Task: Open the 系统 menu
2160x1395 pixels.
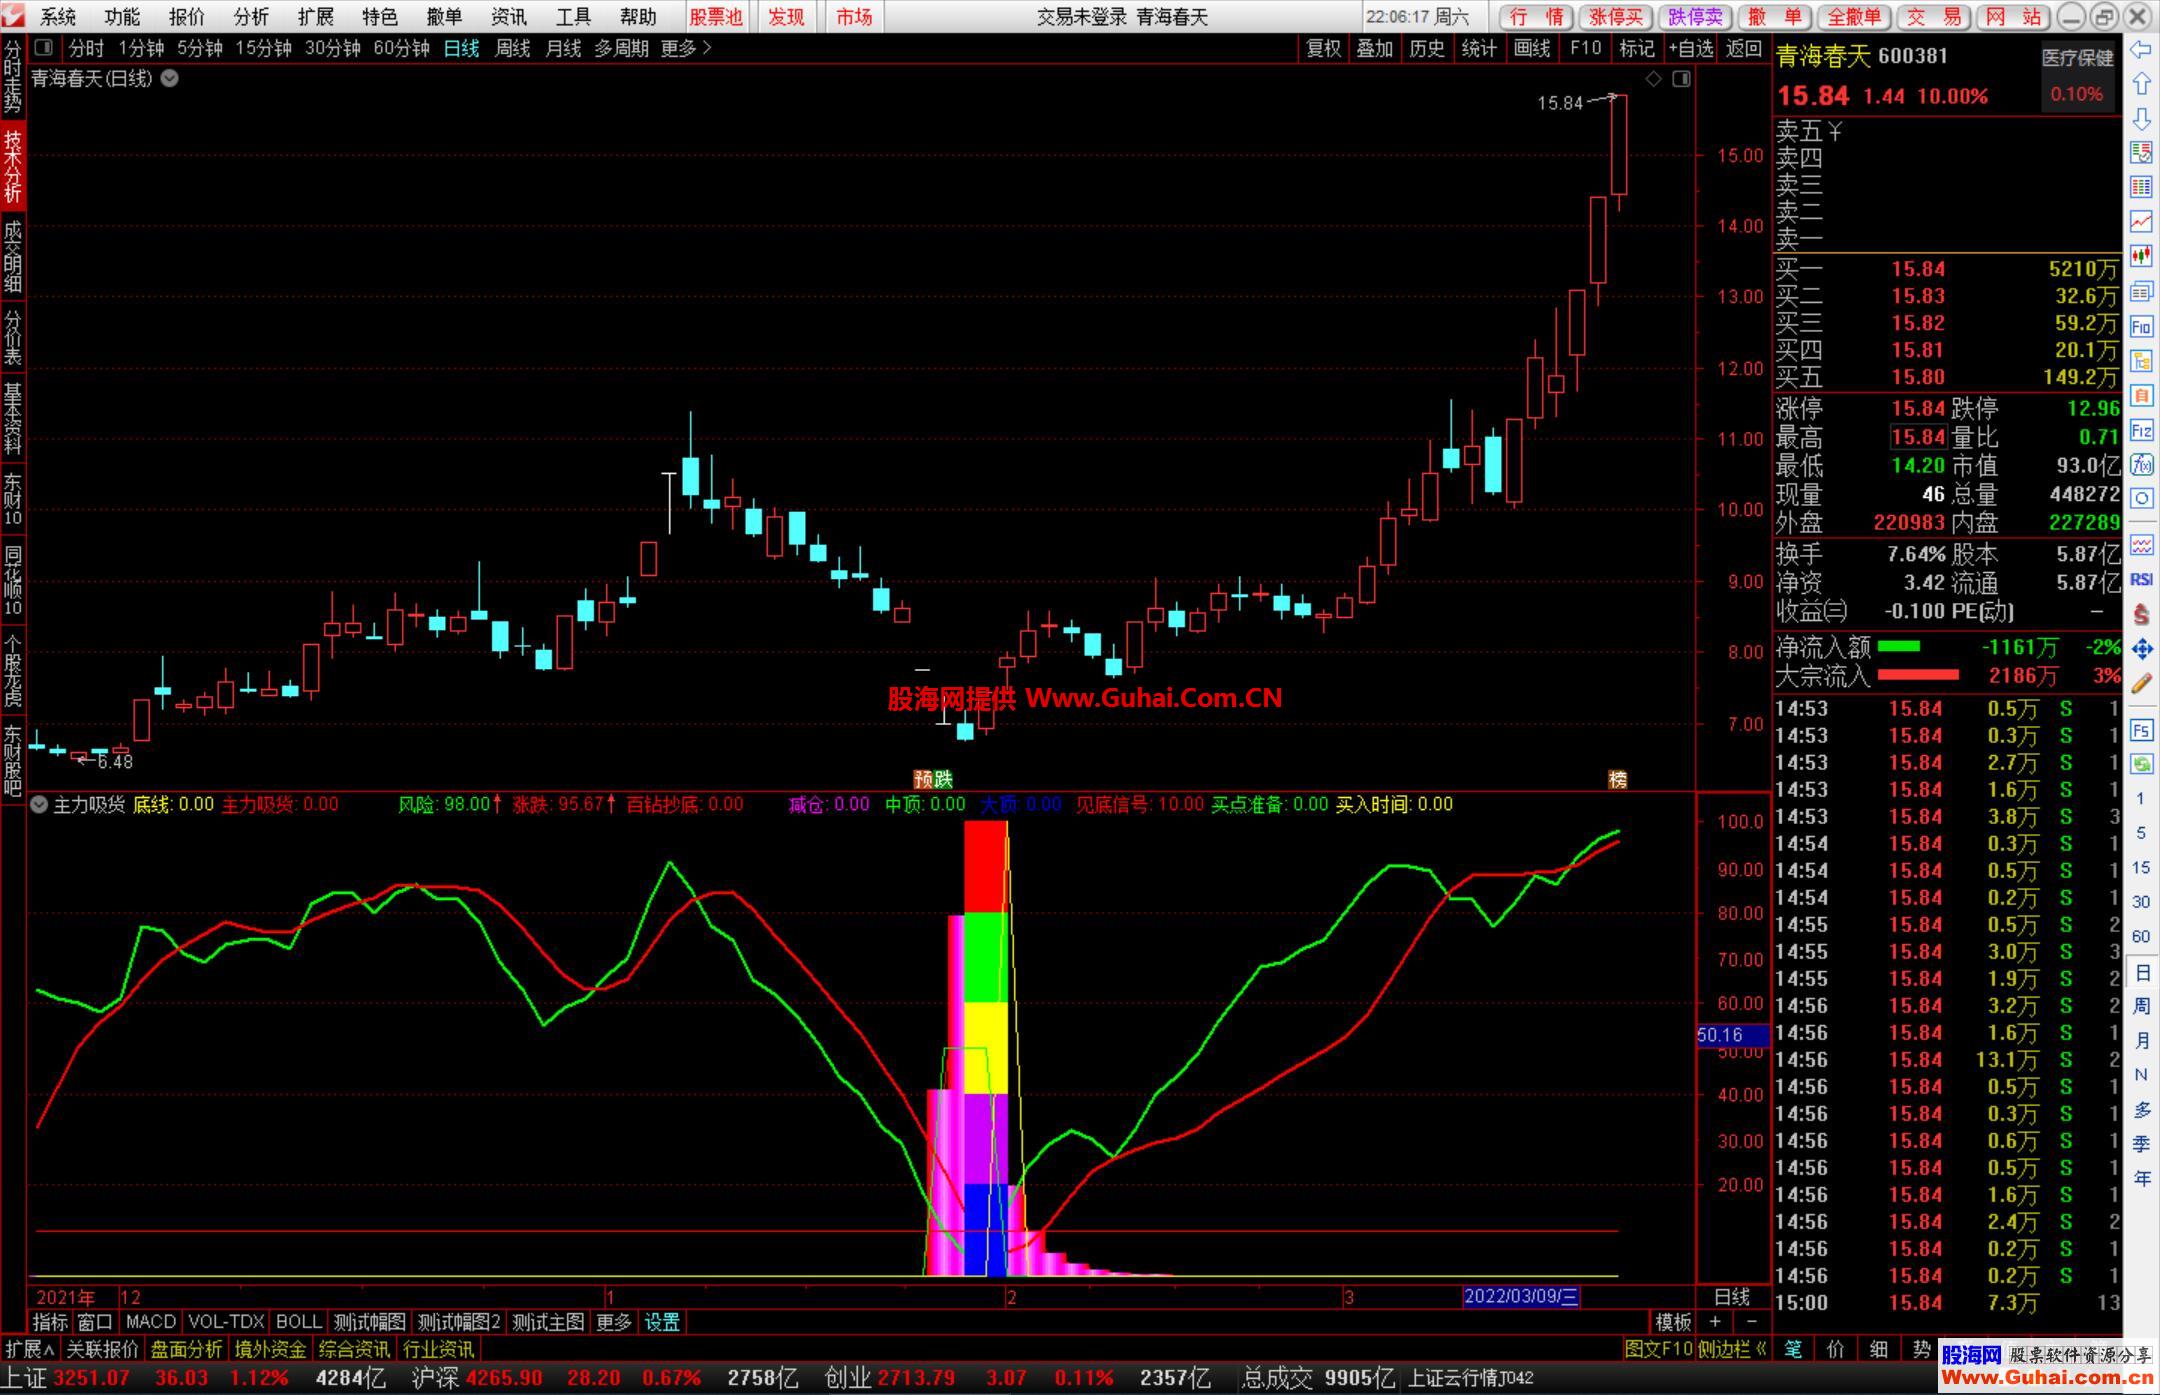Action: coord(58,17)
